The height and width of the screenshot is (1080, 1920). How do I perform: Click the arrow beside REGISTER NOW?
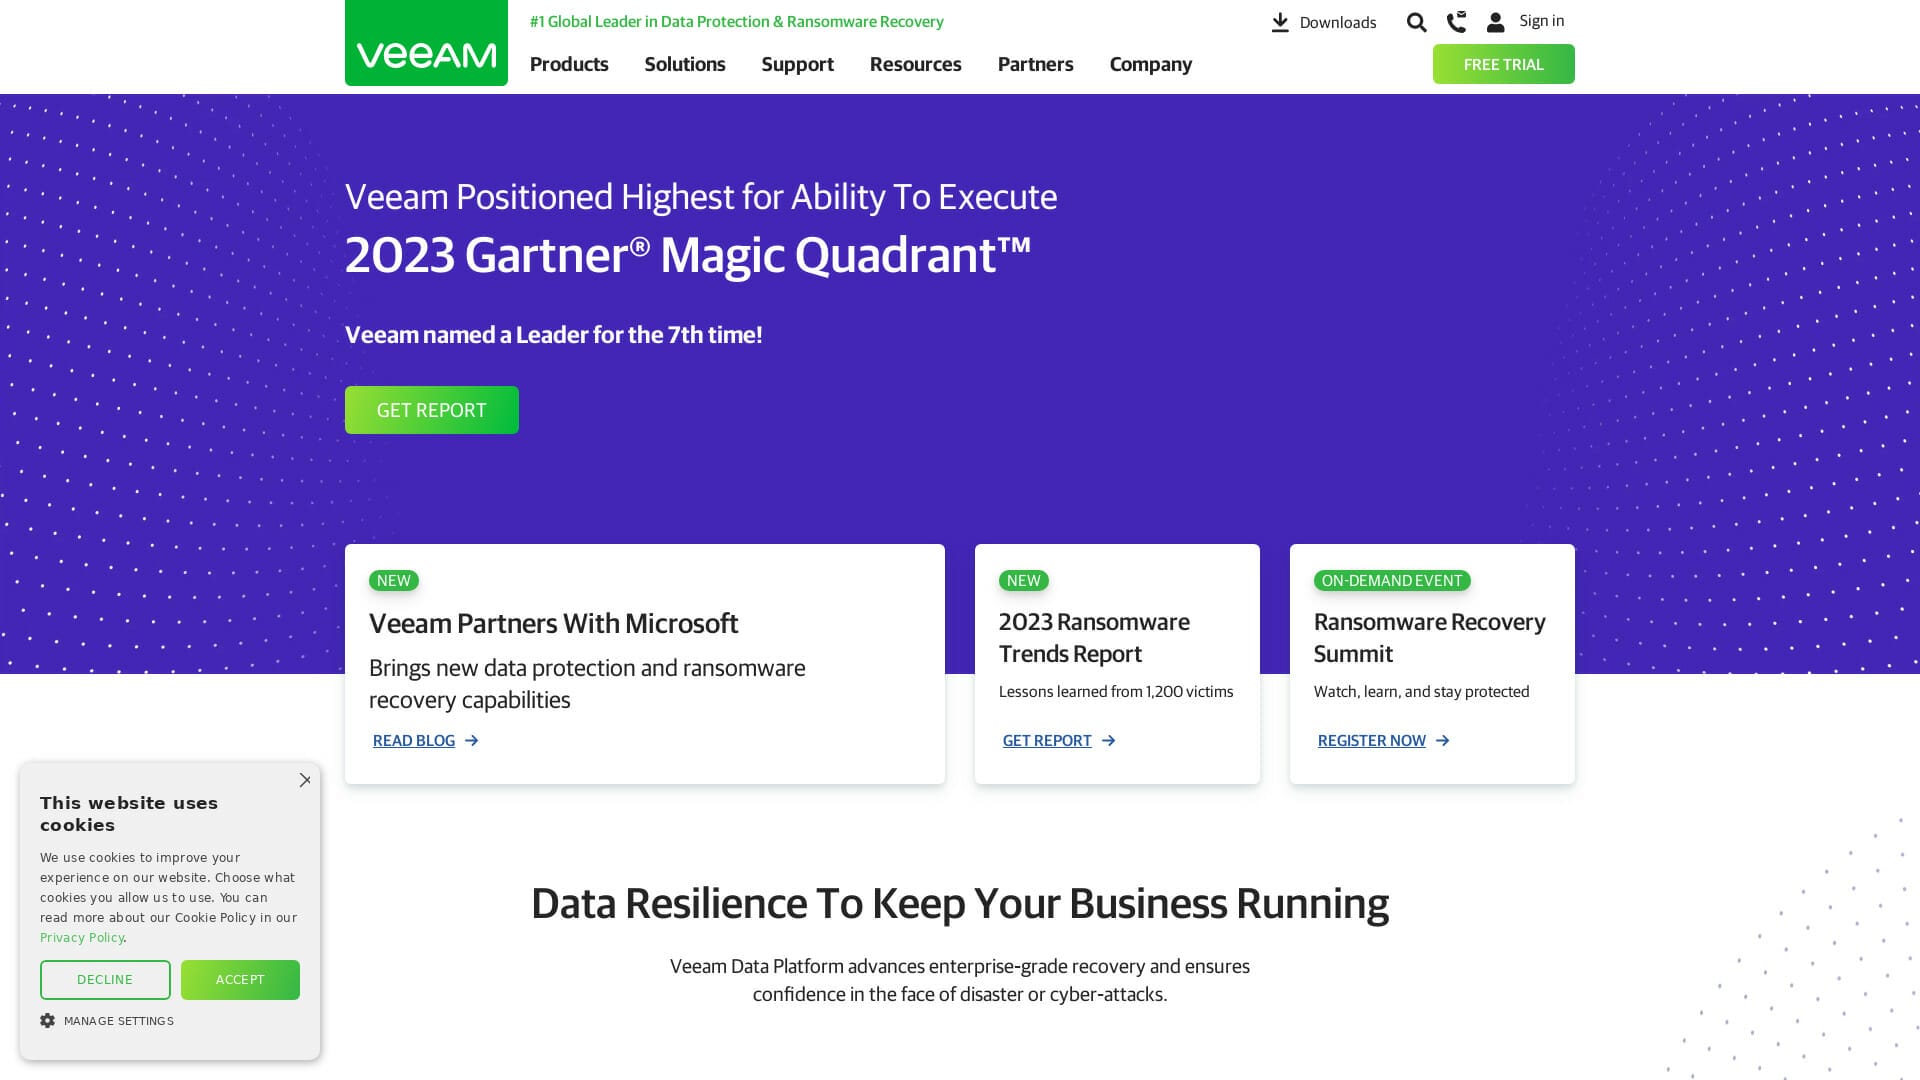(1442, 740)
